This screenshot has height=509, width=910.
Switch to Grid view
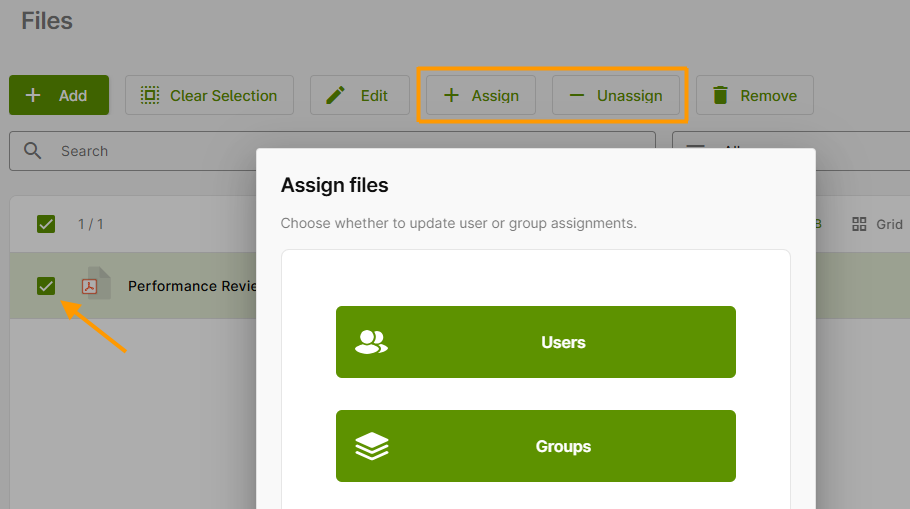pos(877,224)
